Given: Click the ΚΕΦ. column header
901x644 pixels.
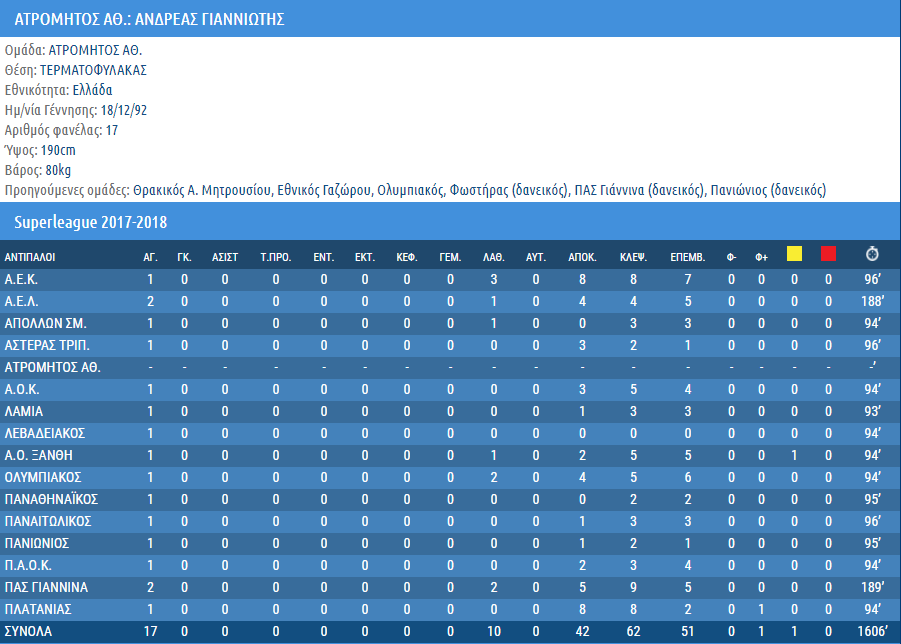Looking at the screenshot, I should point(407,257).
